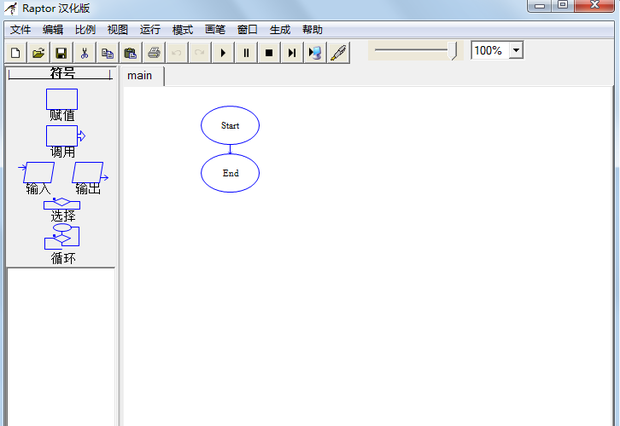Screen dimensions: 620x426
Task: Open a file with the folder icon
Action: pyautogui.click(x=38, y=53)
